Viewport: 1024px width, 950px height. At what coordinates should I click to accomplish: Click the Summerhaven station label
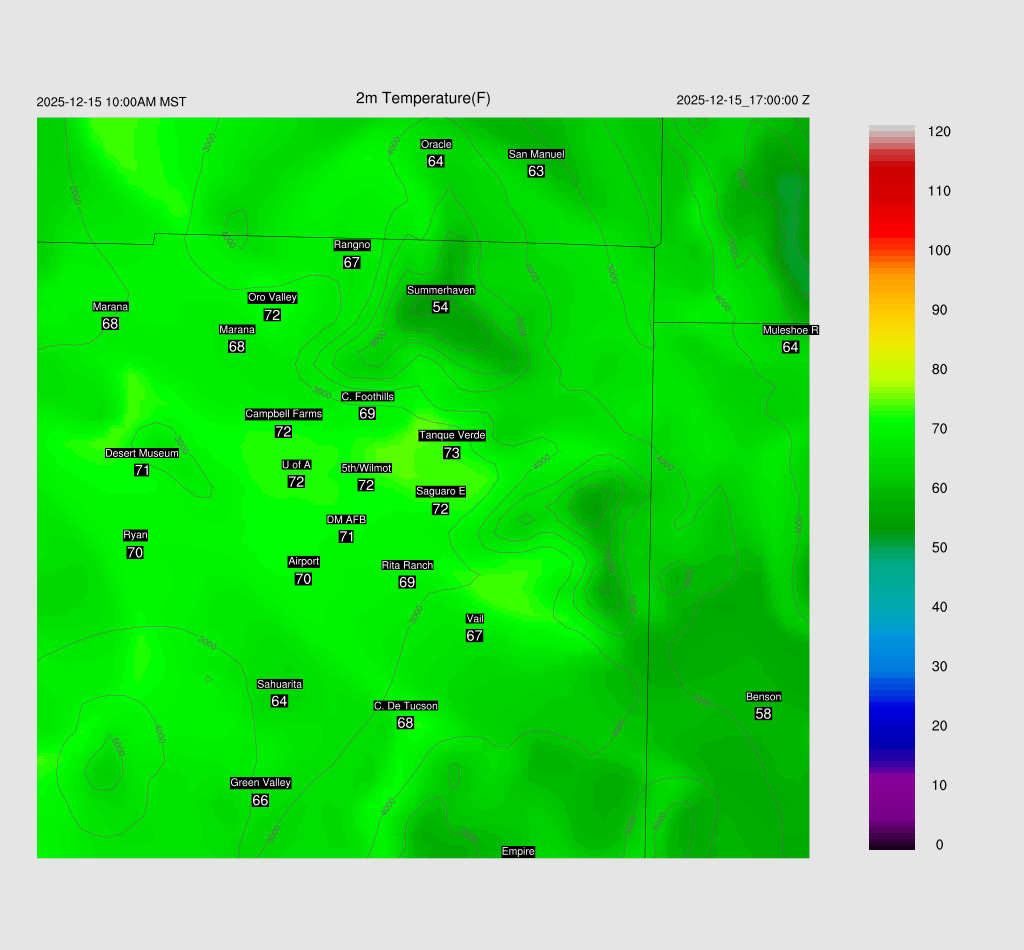coord(440,290)
